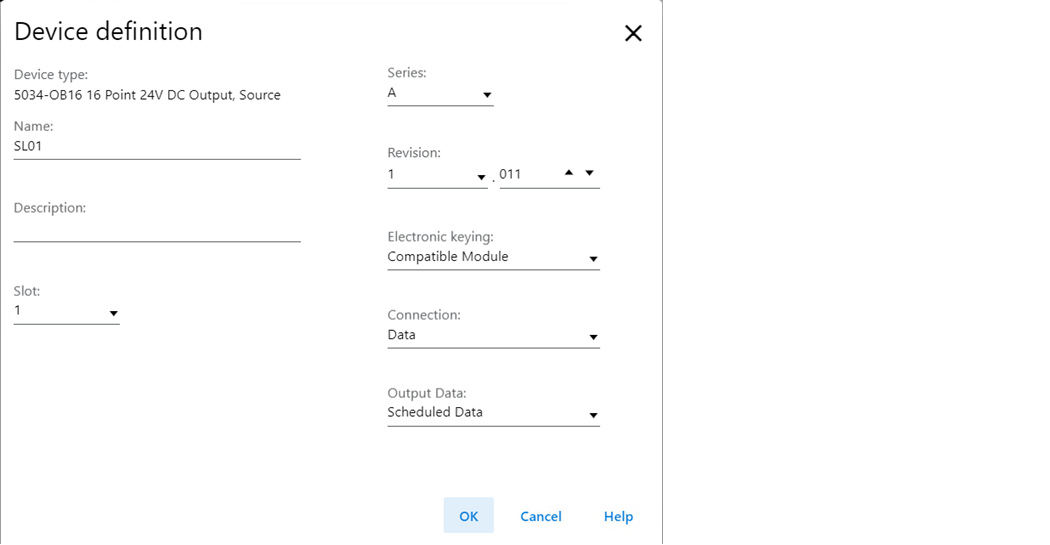The image size is (1050, 545).
Task: Open the Help link
Action: pos(618,516)
